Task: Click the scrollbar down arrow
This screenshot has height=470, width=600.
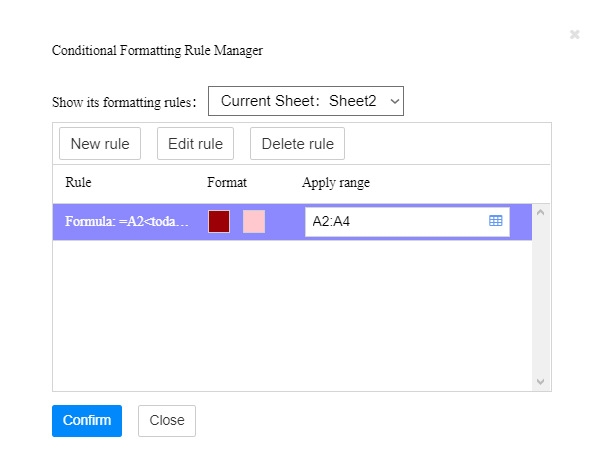Action: pyautogui.click(x=541, y=382)
